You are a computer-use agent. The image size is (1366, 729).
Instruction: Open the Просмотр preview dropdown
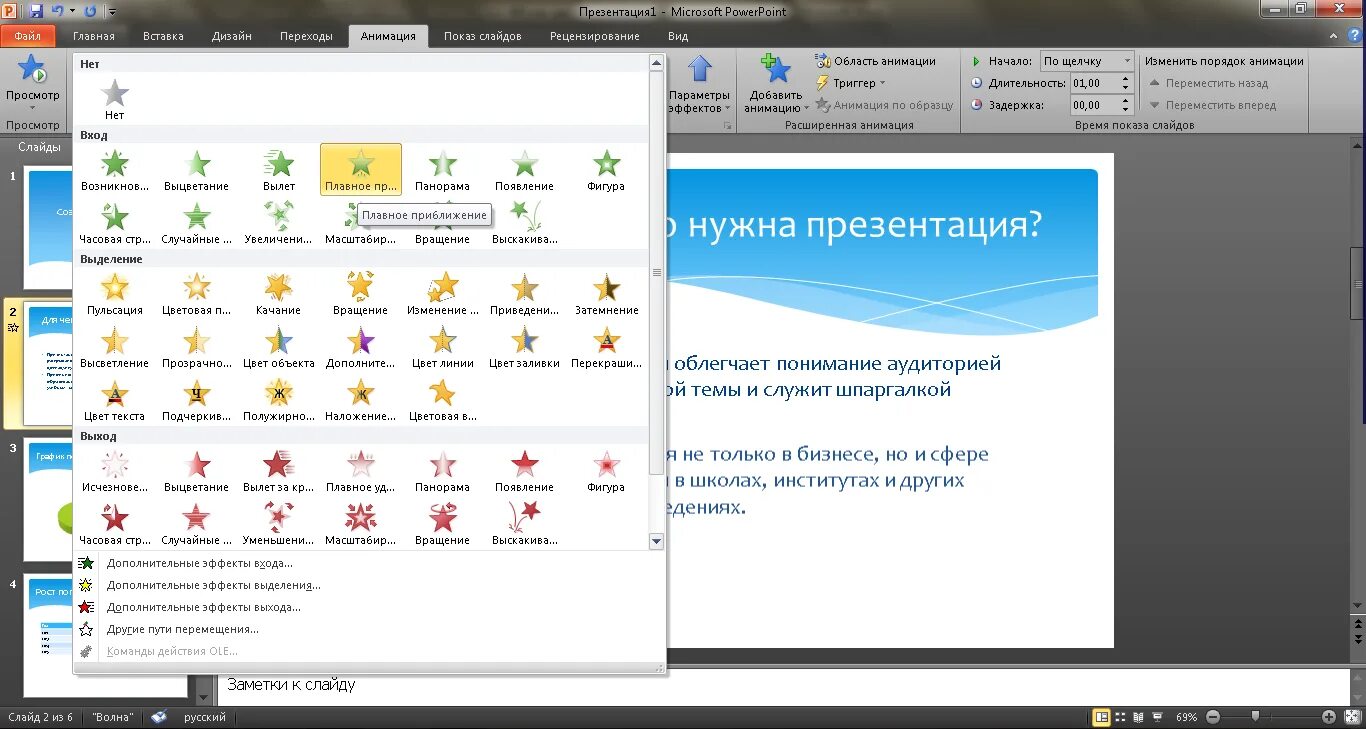(32, 85)
